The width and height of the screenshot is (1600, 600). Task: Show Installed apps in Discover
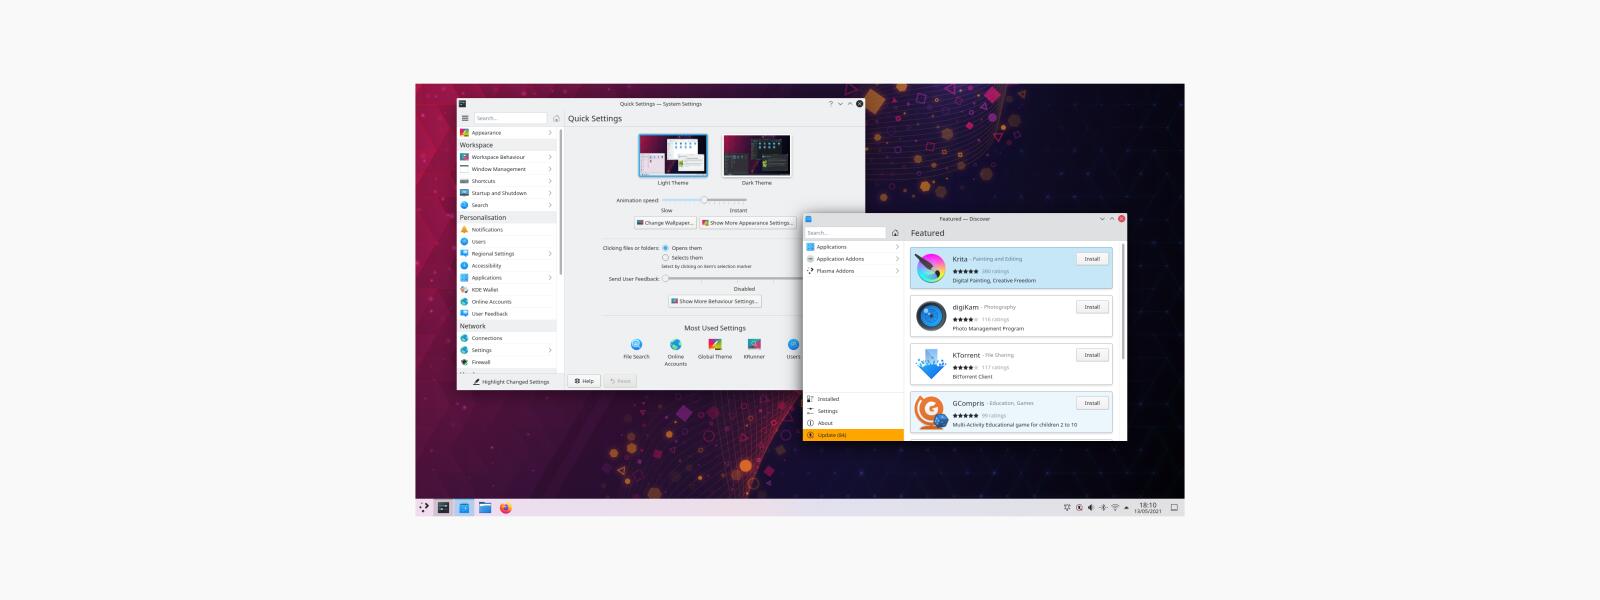853,399
